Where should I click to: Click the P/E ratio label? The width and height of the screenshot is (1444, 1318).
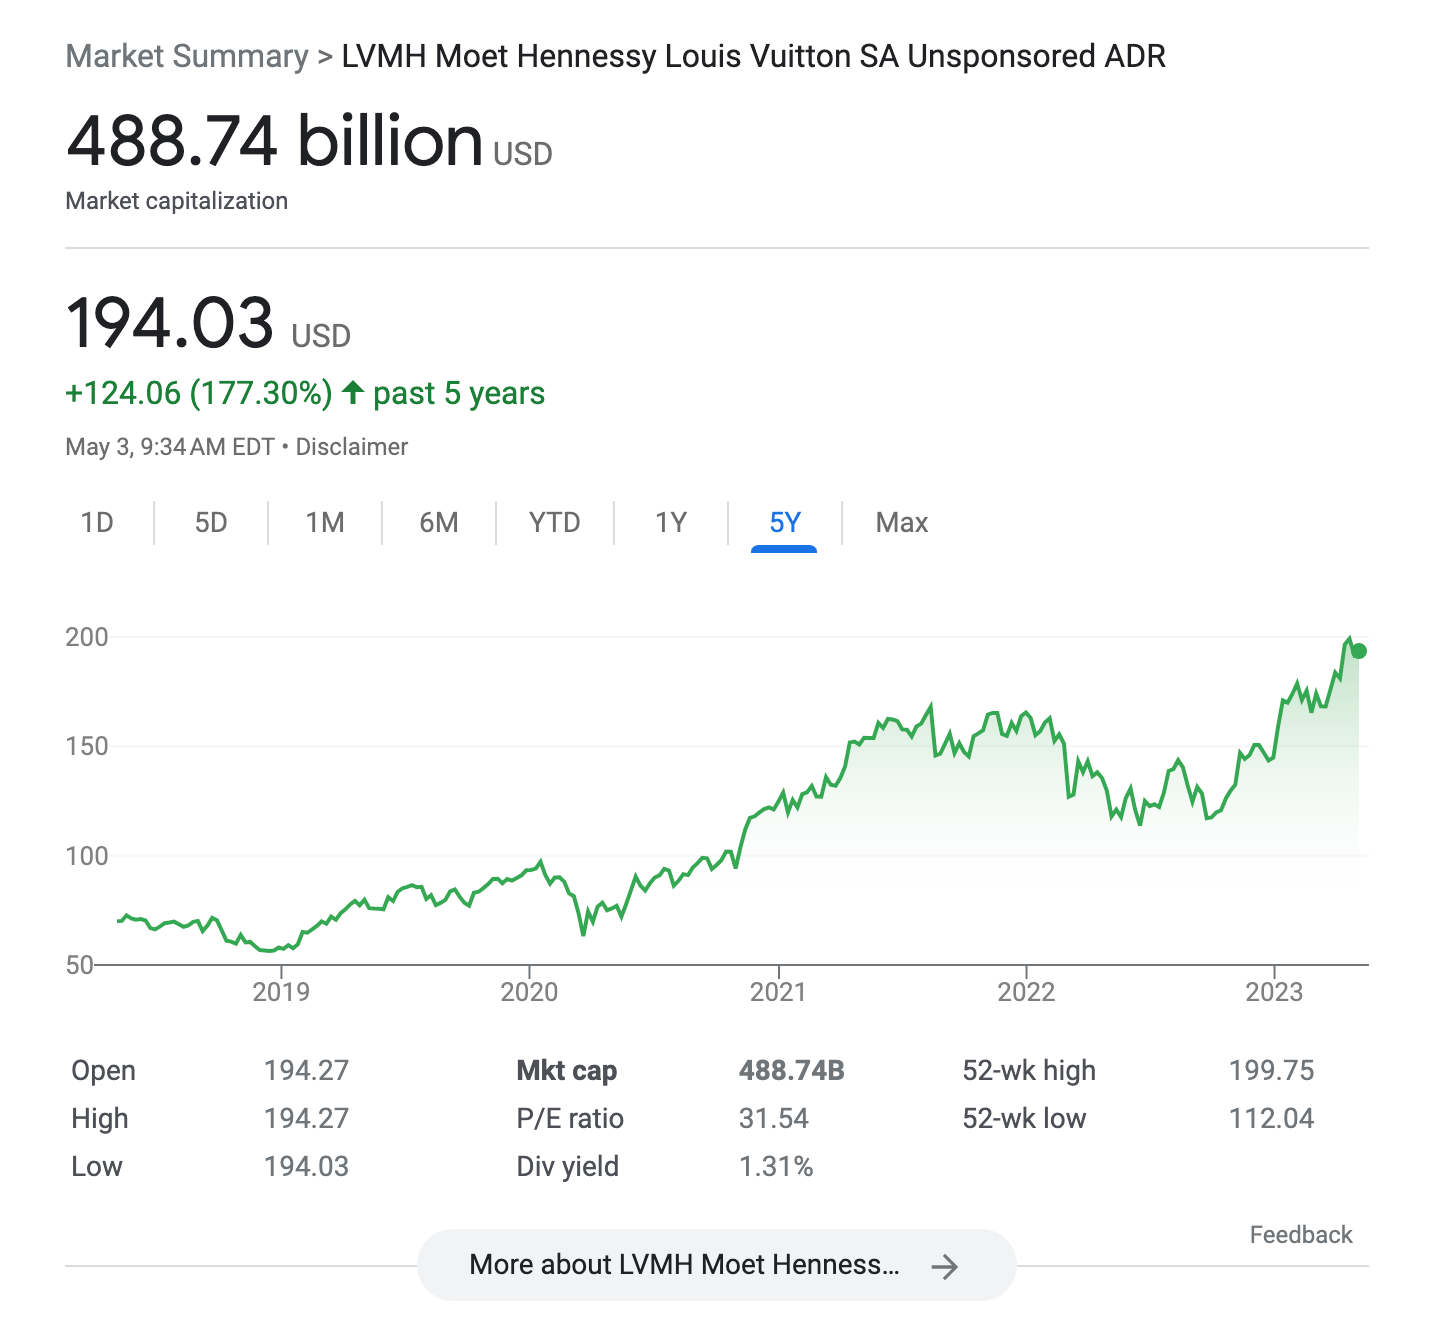pyautogui.click(x=570, y=1119)
